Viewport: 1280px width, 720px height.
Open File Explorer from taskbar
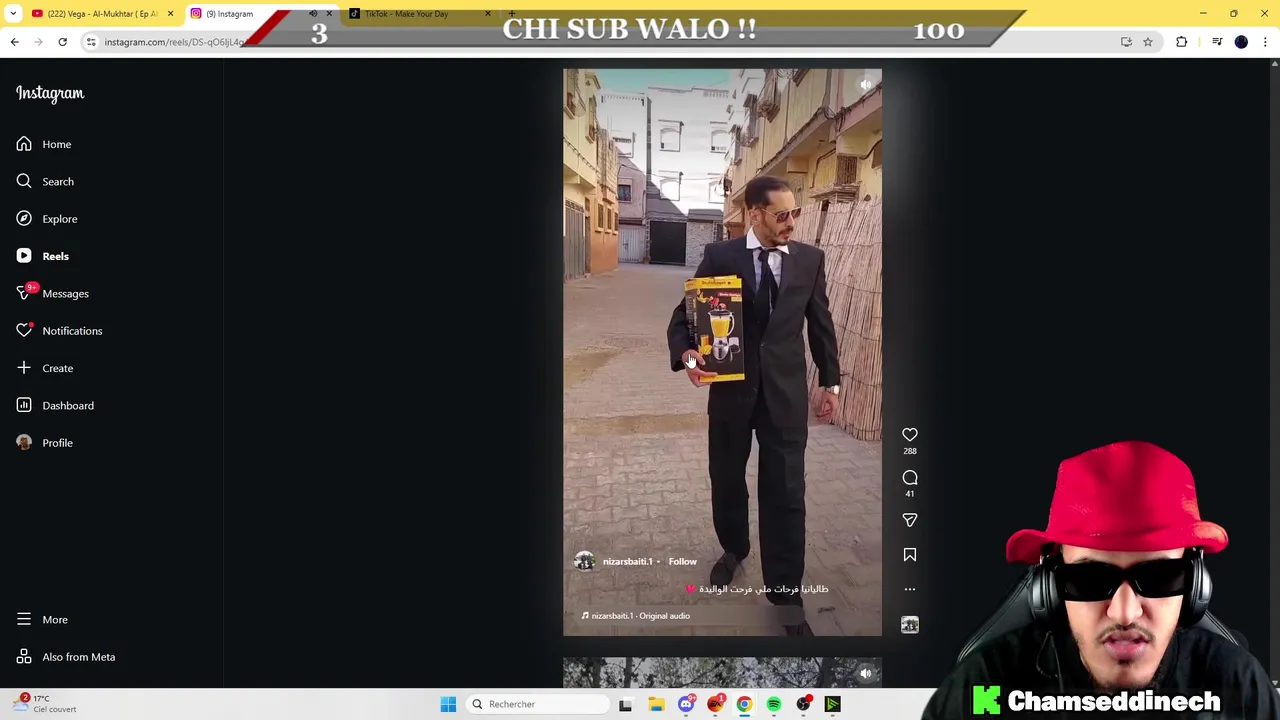pyautogui.click(x=656, y=704)
